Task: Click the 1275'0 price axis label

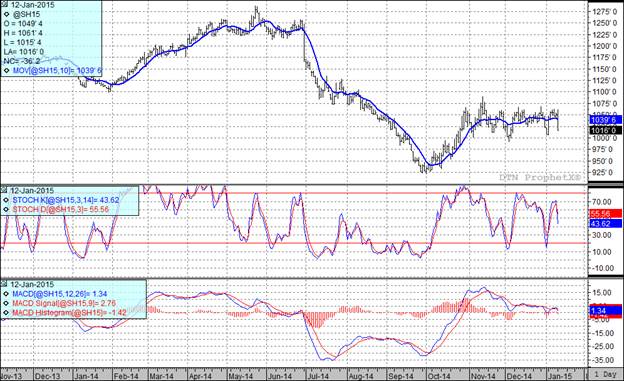Action: 604,12
